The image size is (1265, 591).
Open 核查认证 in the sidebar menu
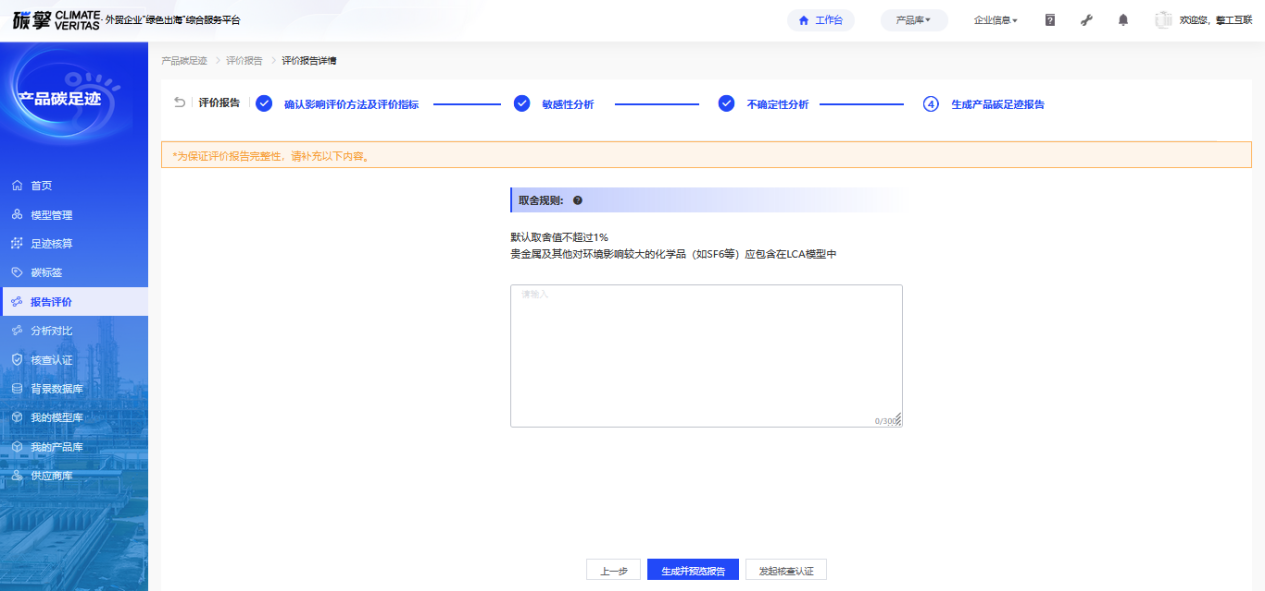click(x=51, y=360)
